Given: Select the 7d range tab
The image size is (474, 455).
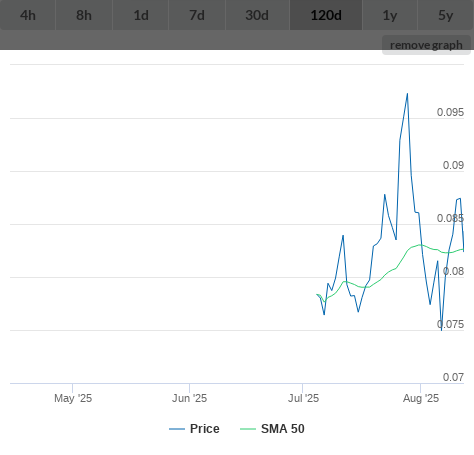Looking at the screenshot, I should tap(197, 15).
